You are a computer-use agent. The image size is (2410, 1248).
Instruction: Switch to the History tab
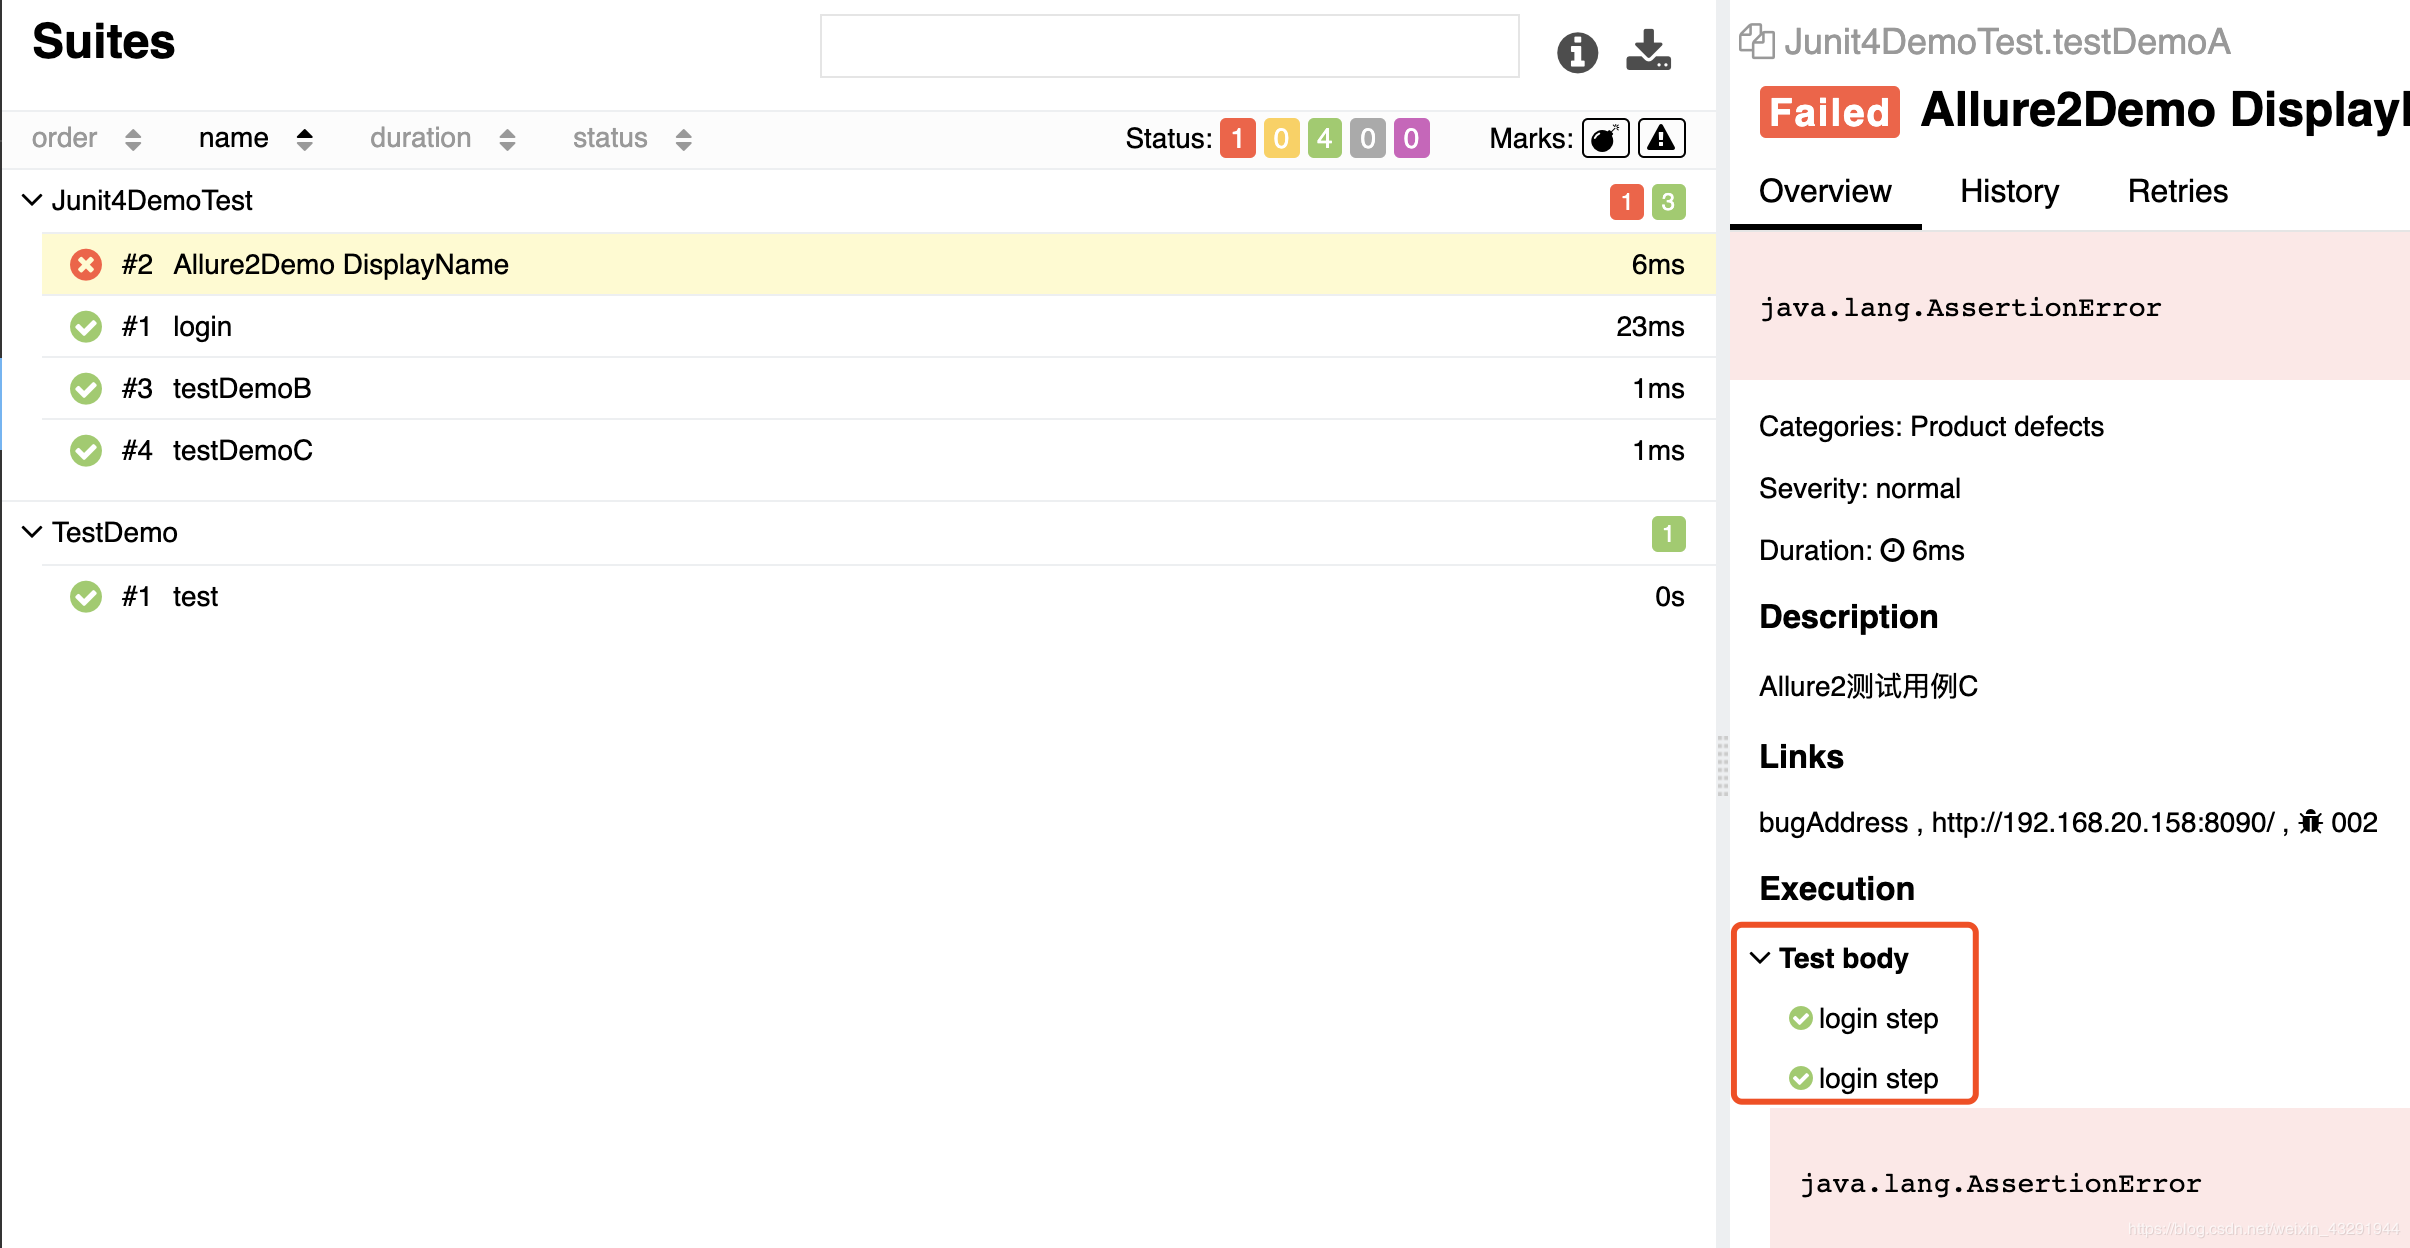tap(2009, 191)
